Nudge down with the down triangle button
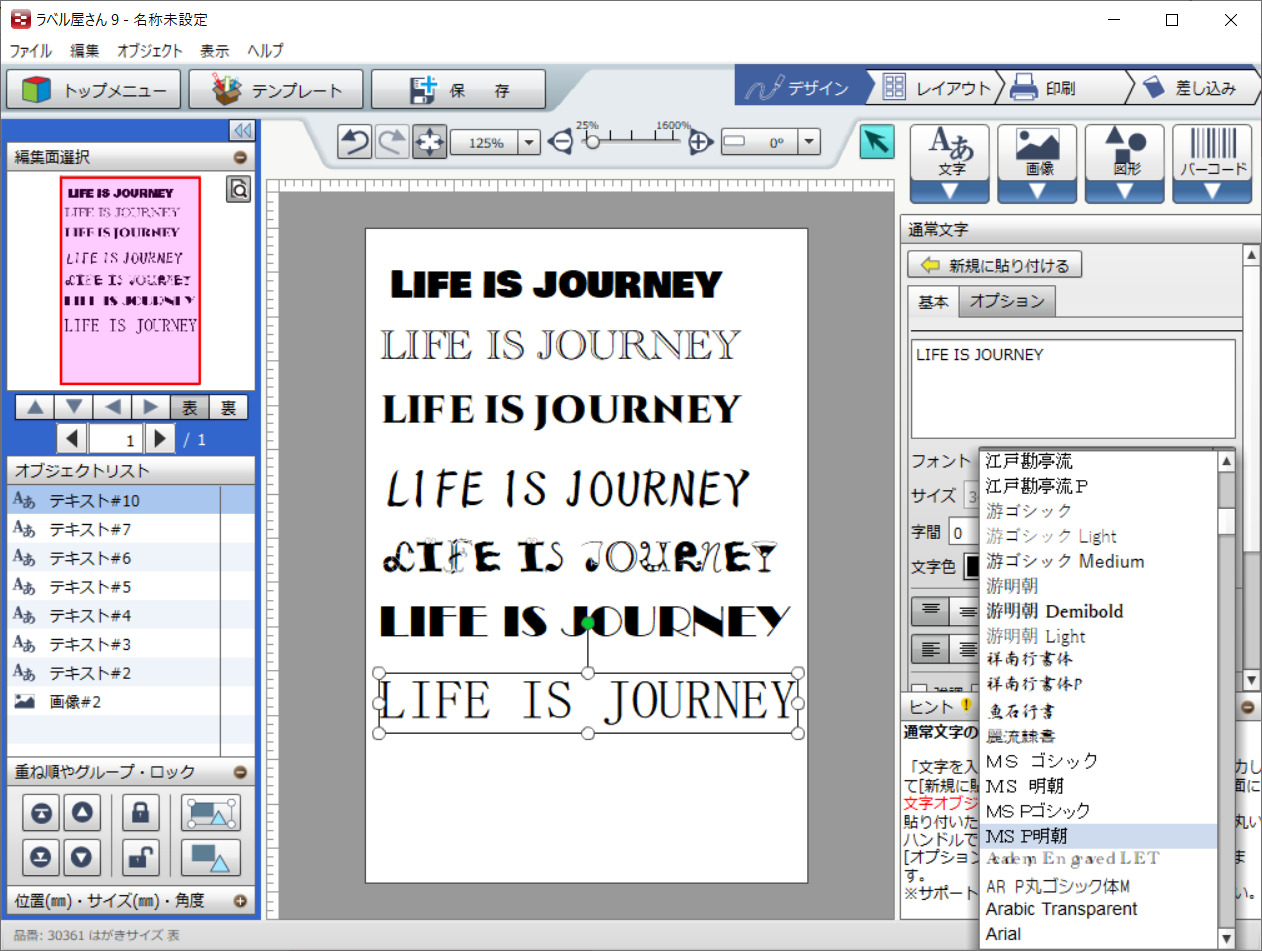1262x951 pixels. (73, 407)
